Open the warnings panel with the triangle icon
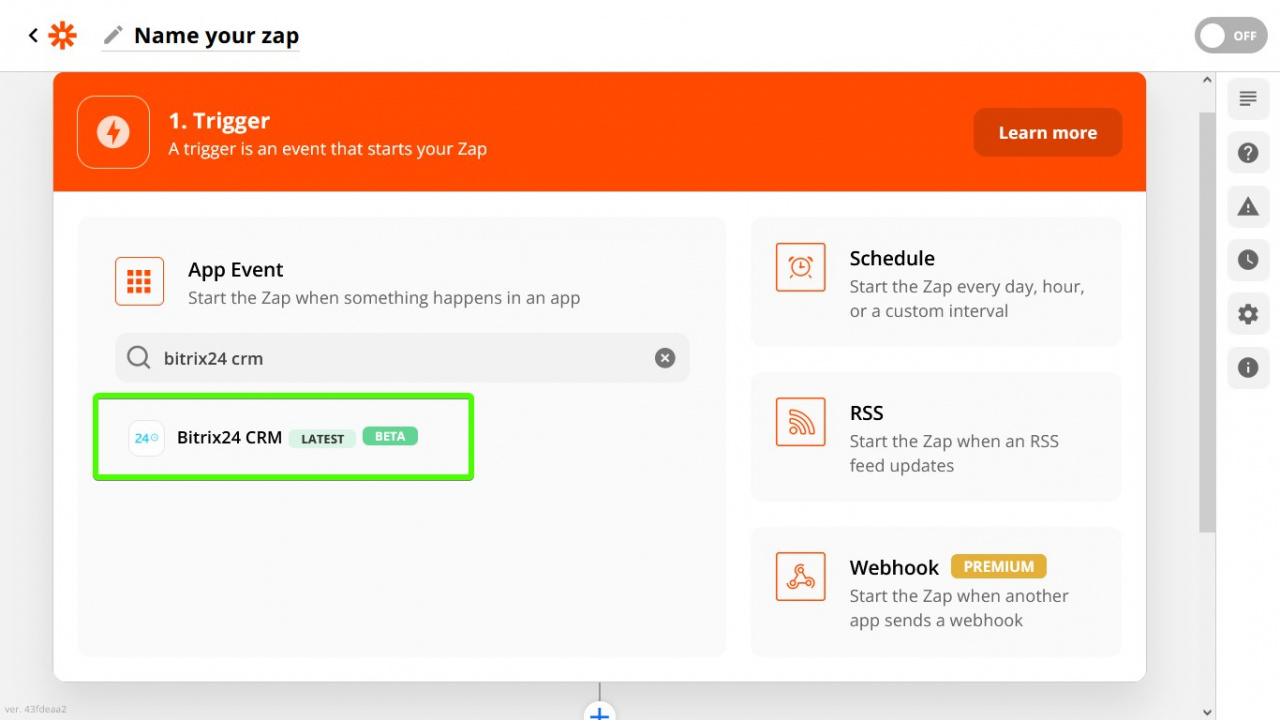The height and width of the screenshot is (720, 1280). 1248,207
